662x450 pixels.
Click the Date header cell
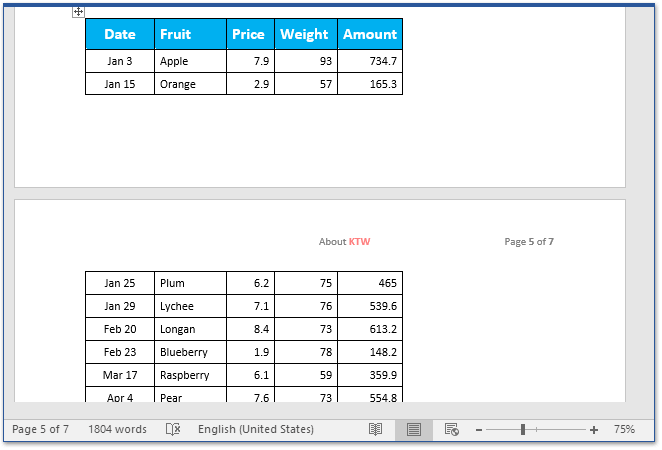coord(120,34)
